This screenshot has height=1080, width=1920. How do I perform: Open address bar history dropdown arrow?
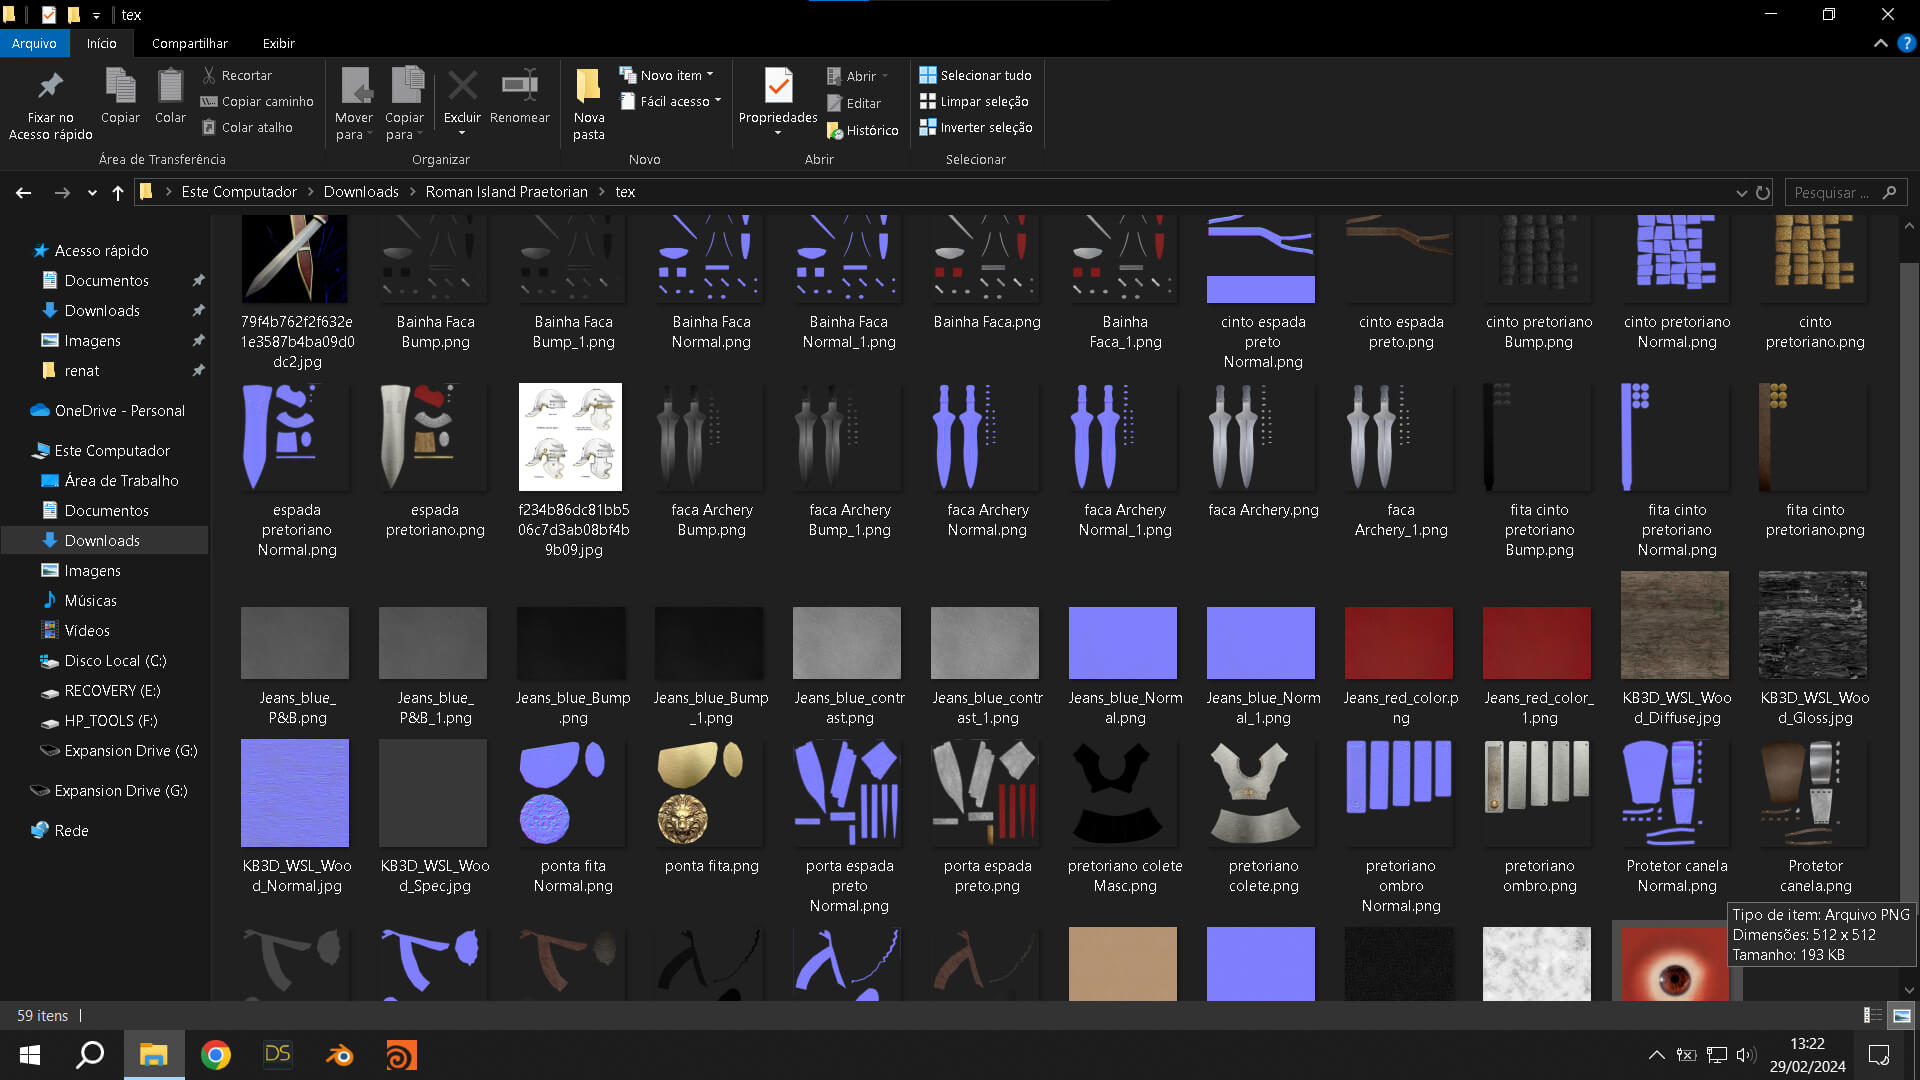coord(1741,192)
